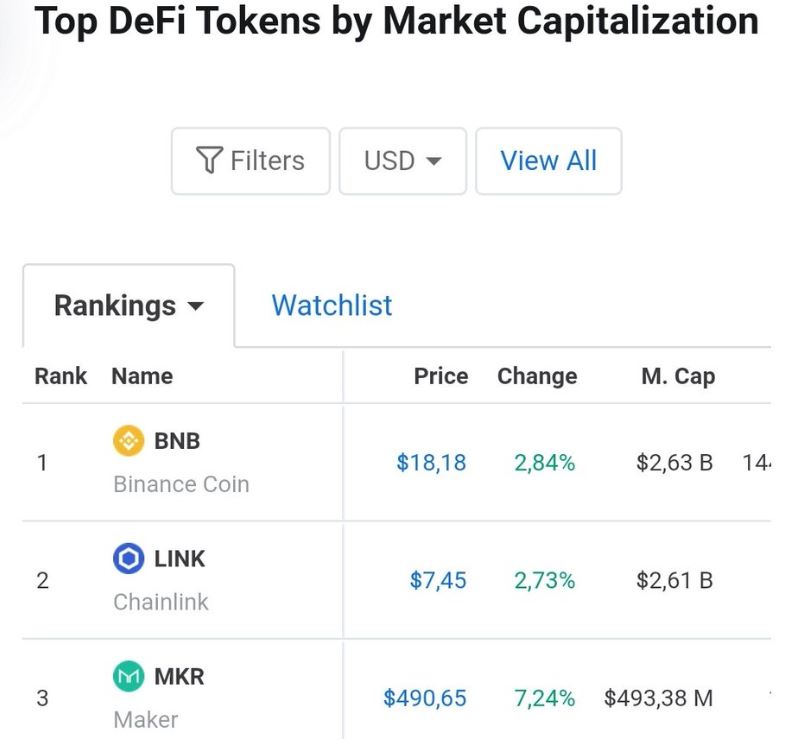Open the Filters button
This screenshot has width=797, height=739.
pyautogui.click(x=250, y=161)
